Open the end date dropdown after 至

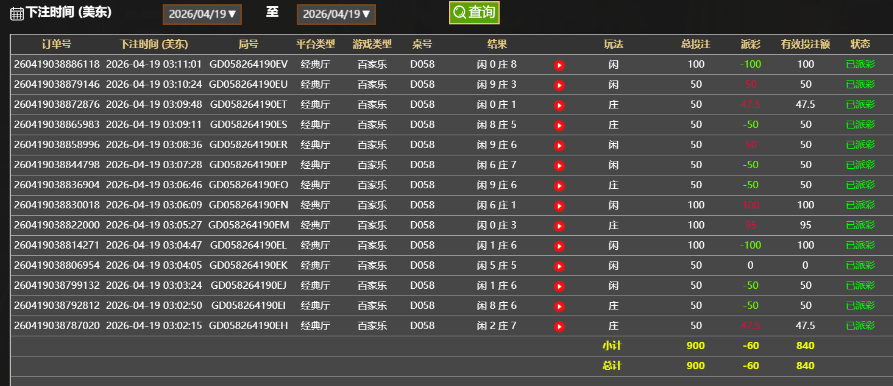click(336, 14)
